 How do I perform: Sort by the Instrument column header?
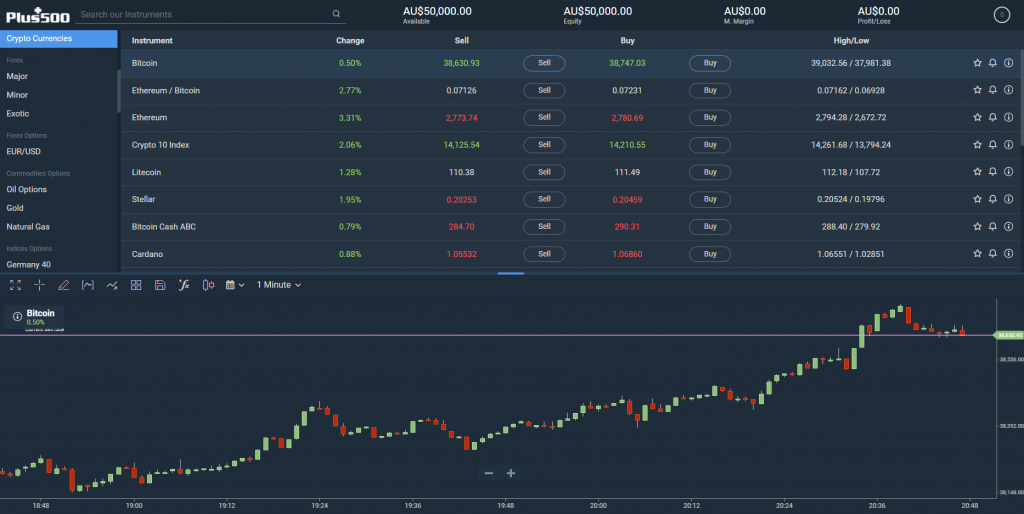click(152, 40)
